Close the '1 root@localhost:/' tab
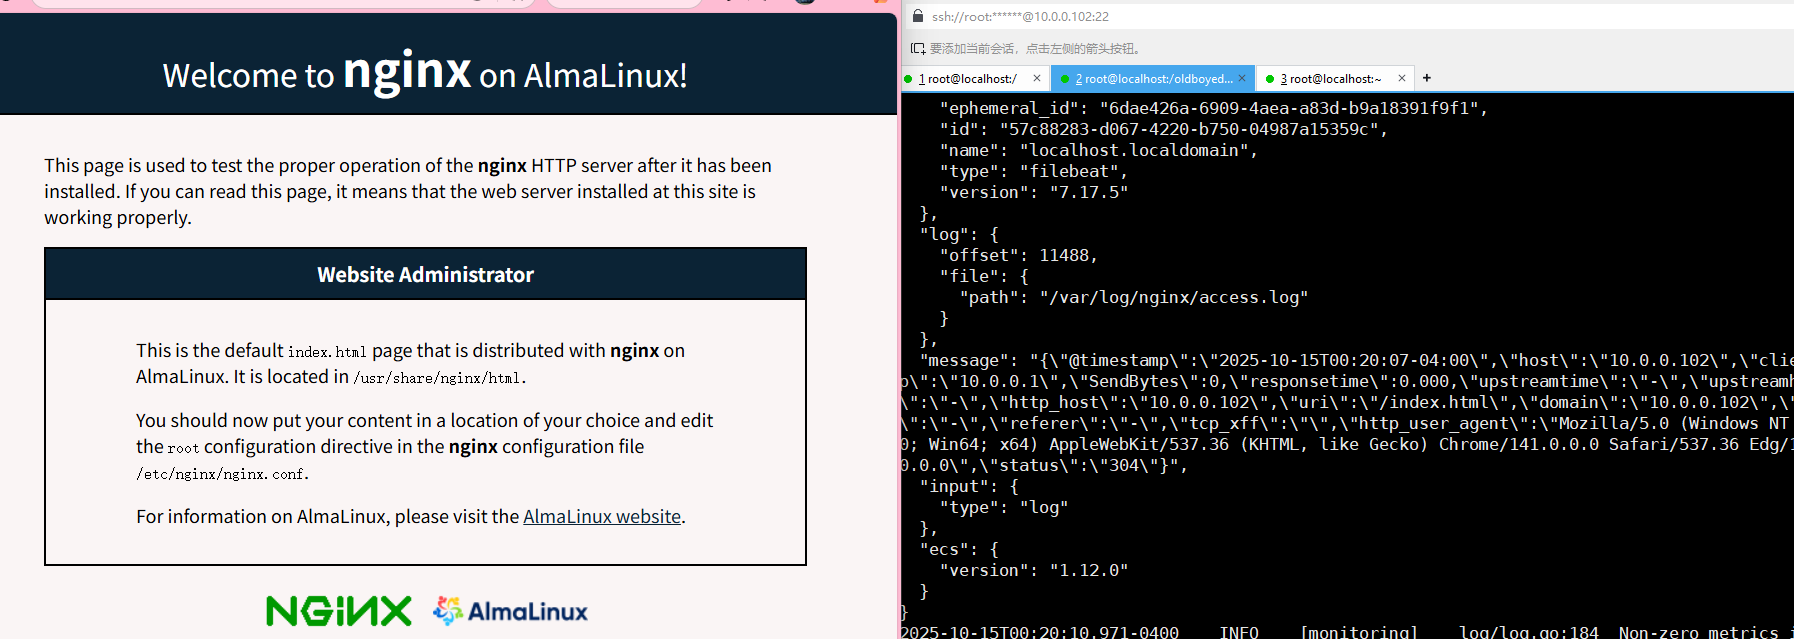The image size is (1794, 639). 1037,78
